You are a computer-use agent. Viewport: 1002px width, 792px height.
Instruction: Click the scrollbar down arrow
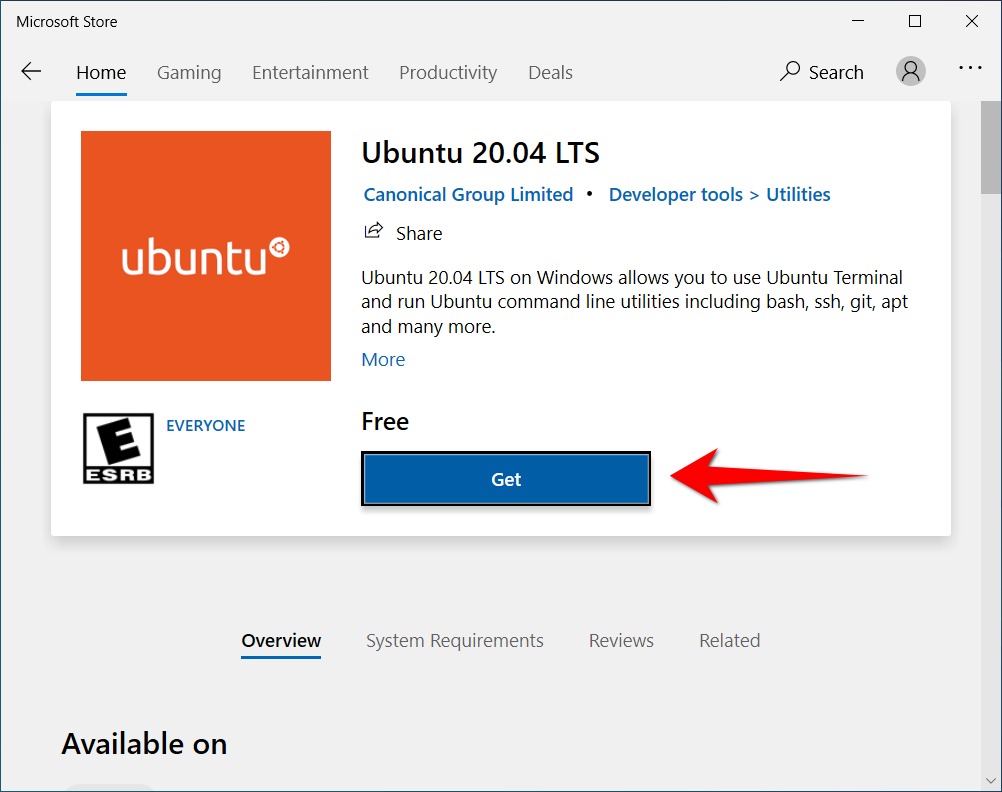click(991, 780)
